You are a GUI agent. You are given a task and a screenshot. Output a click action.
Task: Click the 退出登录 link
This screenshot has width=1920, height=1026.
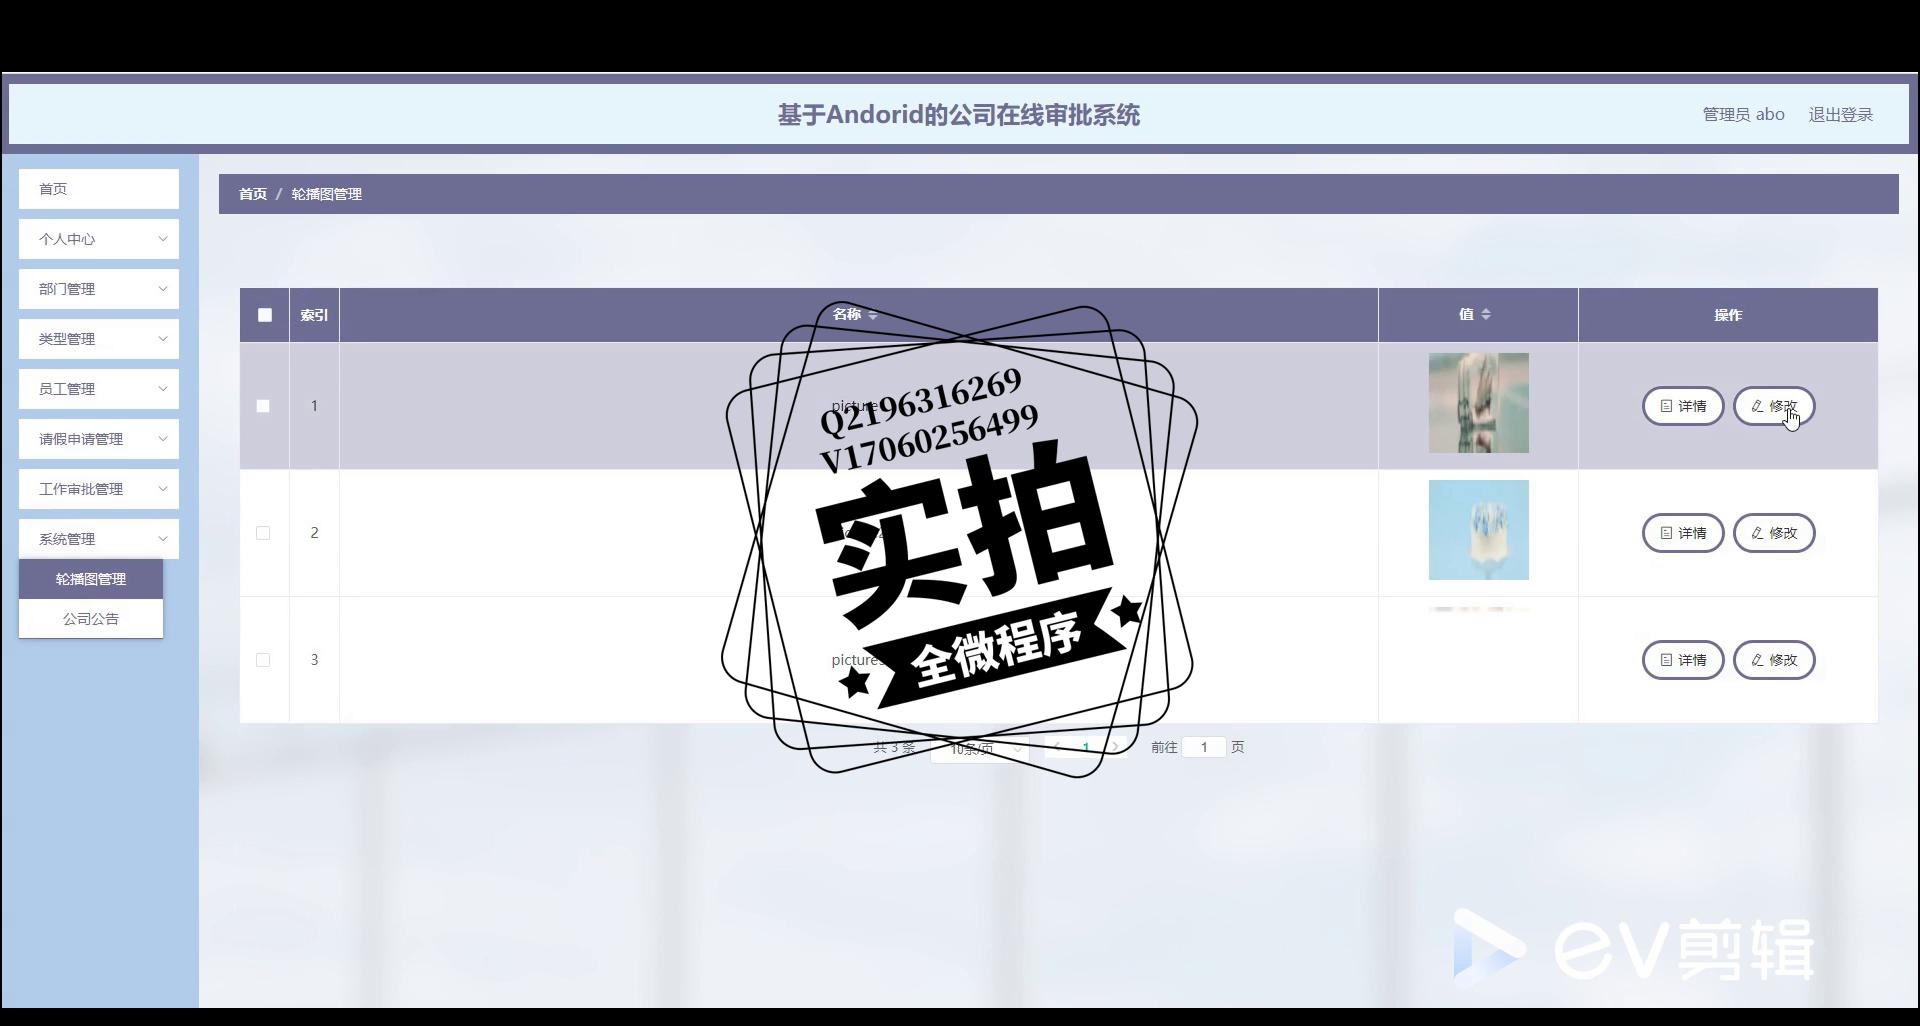point(1840,114)
